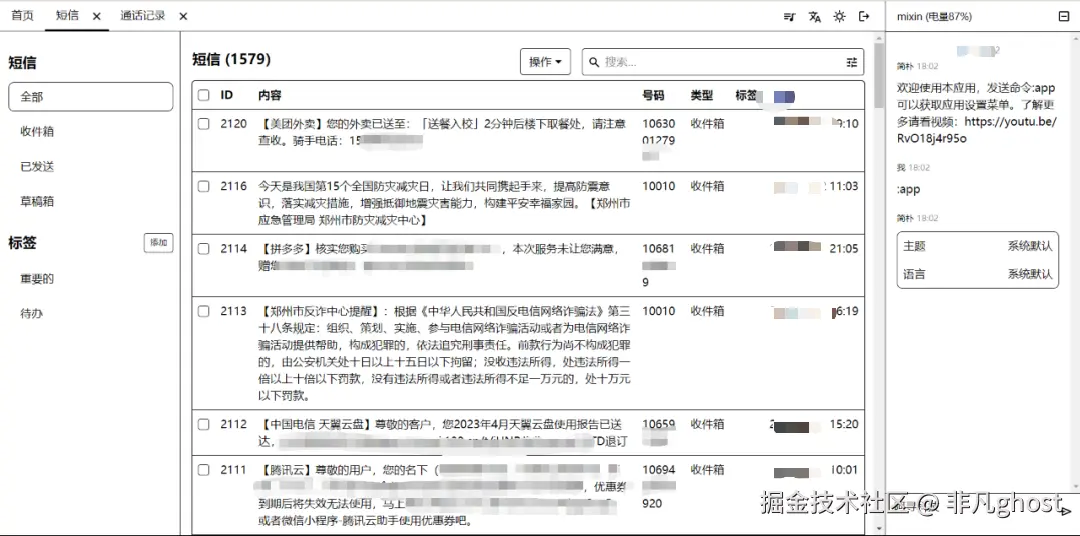Switch to the 首页 tab
Viewport: 1080px width, 536px height.
[x=22, y=15]
